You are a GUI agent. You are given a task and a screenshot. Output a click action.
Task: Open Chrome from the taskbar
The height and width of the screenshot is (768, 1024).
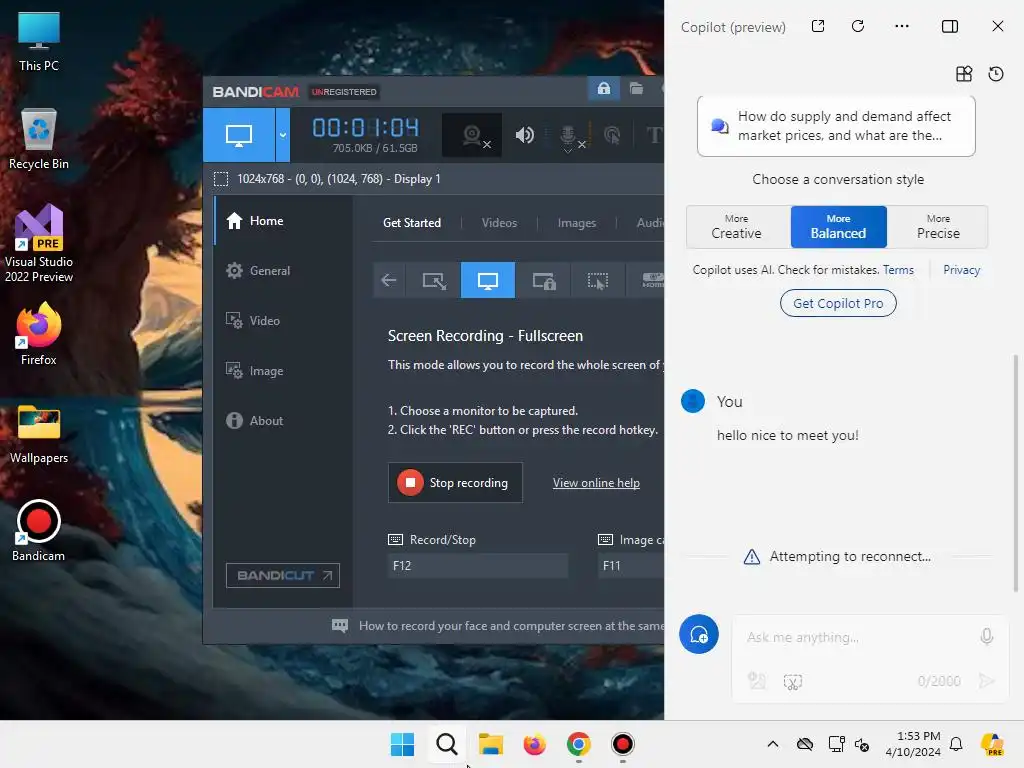pos(579,744)
